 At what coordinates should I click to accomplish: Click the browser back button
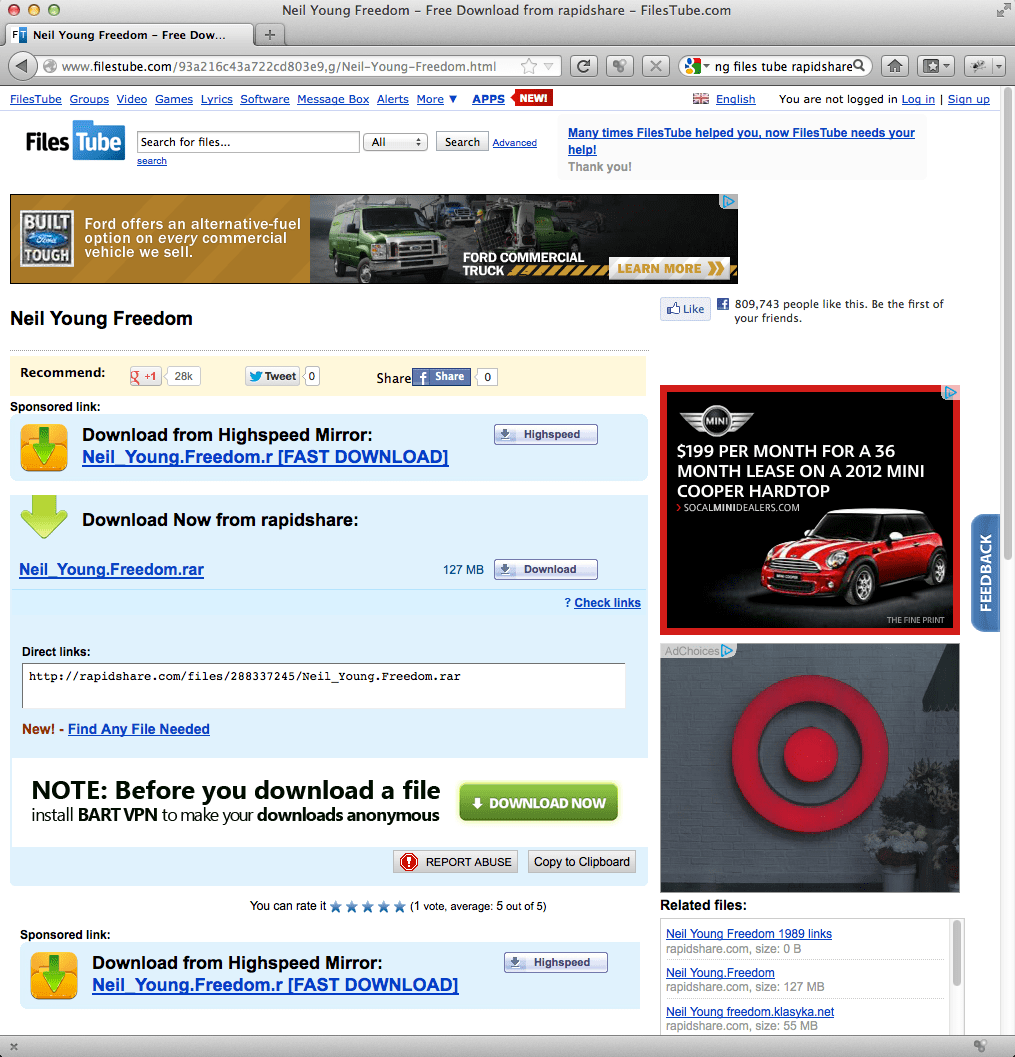[22, 66]
